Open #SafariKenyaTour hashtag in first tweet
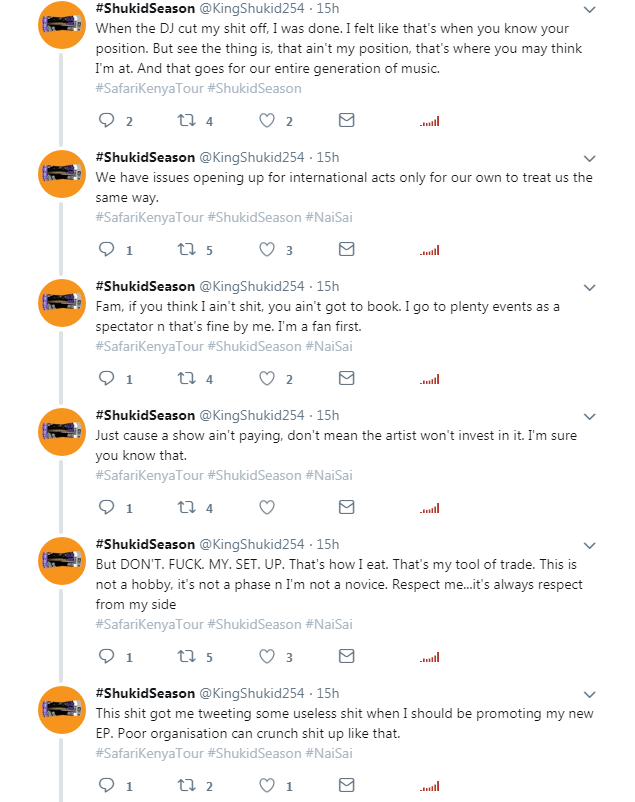 pyautogui.click(x=150, y=88)
